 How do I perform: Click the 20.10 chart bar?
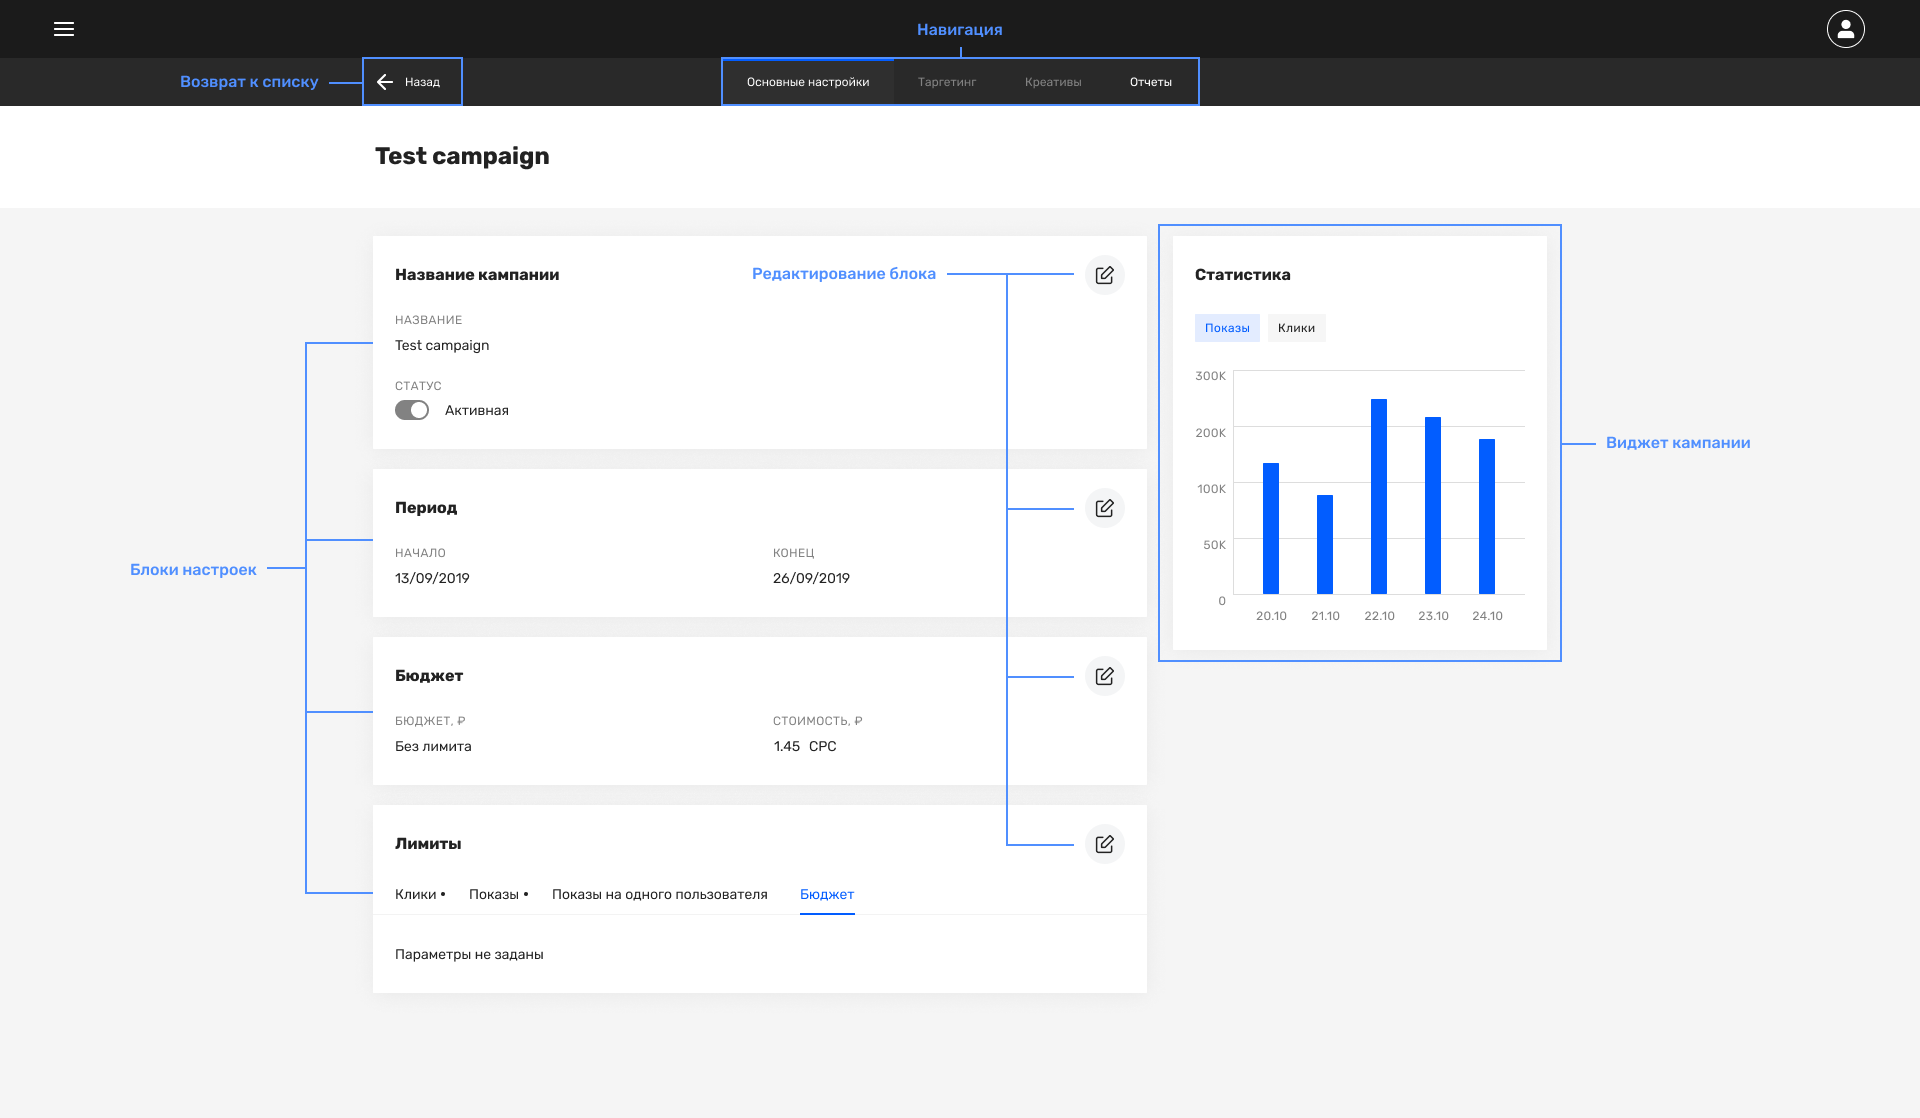point(1271,528)
